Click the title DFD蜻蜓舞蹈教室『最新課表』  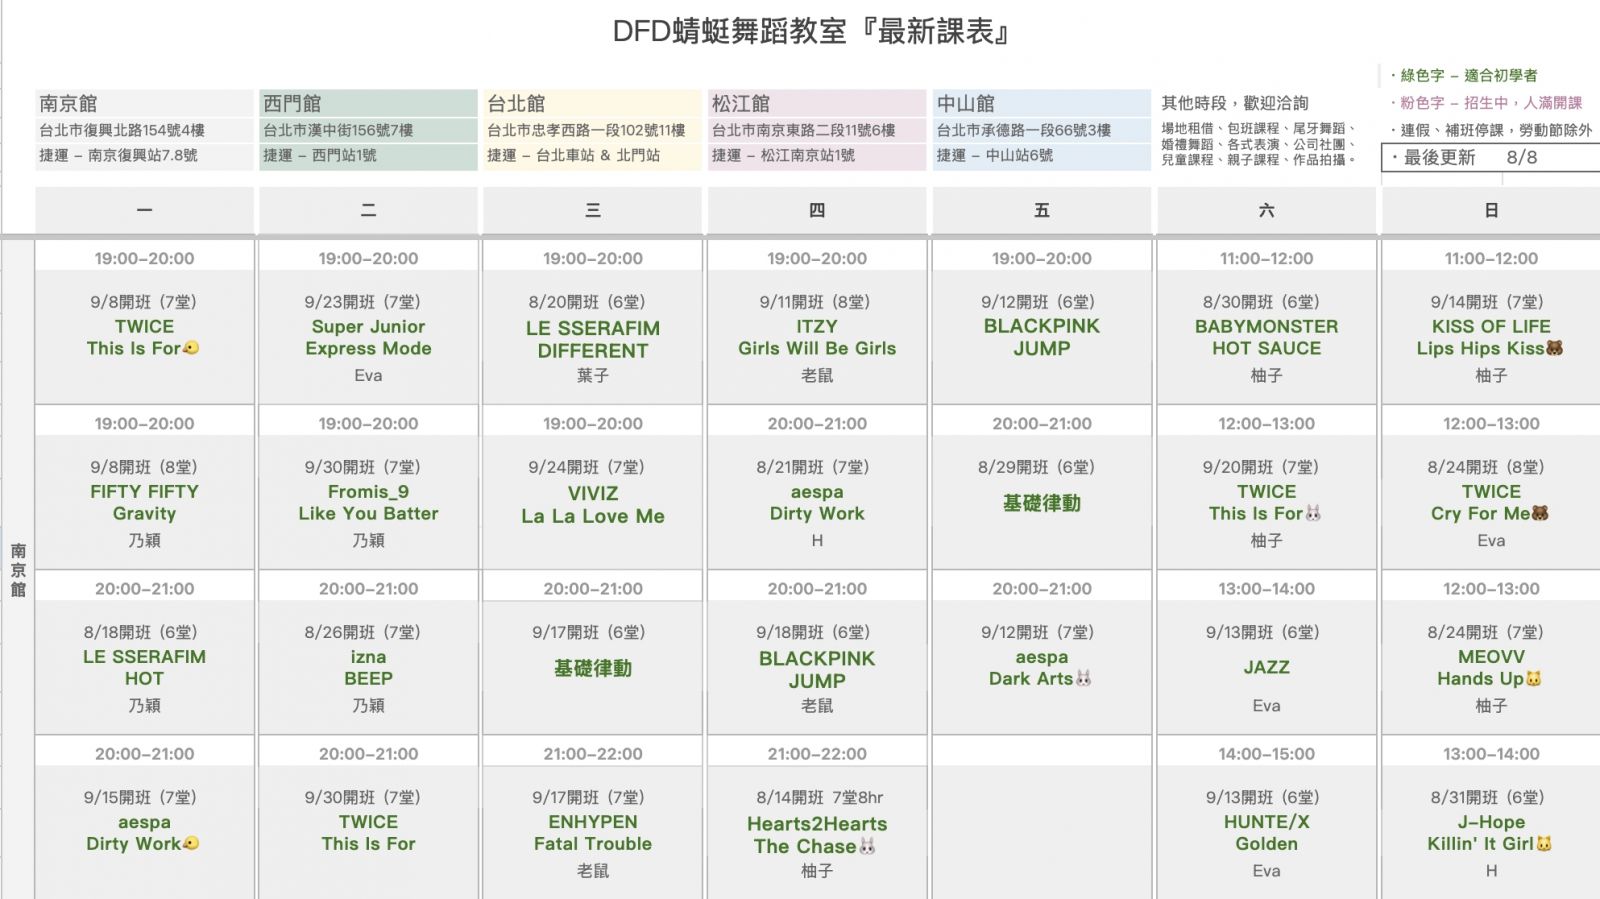[x=811, y=32]
